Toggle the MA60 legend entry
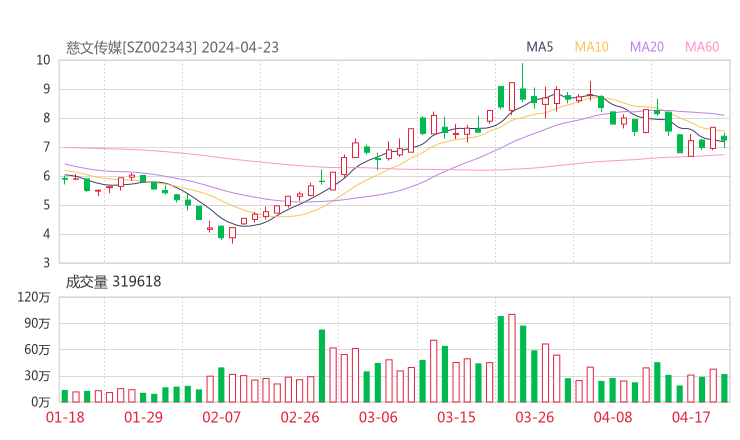This screenshot has width=740, height=440. [x=702, y=47]
